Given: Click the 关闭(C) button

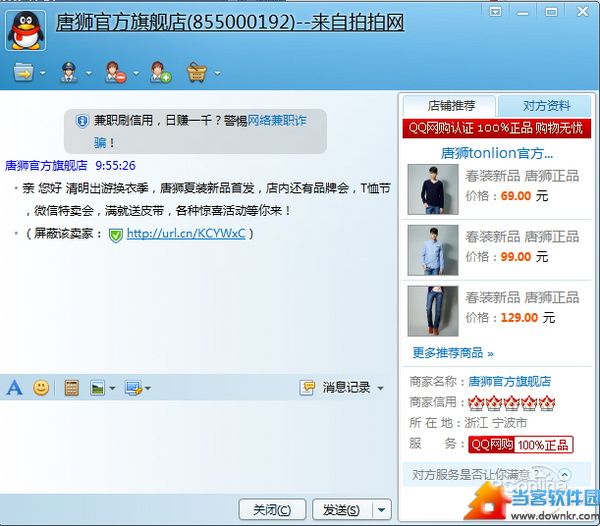Looking at the screenshot, I should click(x=272, y=510).
